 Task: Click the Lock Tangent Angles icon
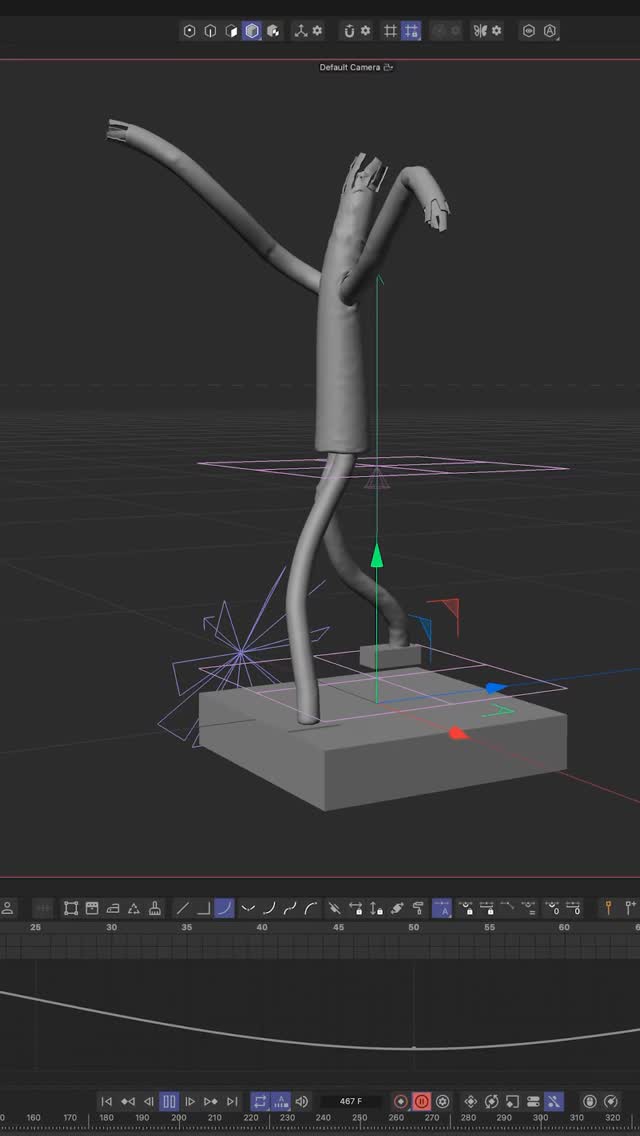355,908
